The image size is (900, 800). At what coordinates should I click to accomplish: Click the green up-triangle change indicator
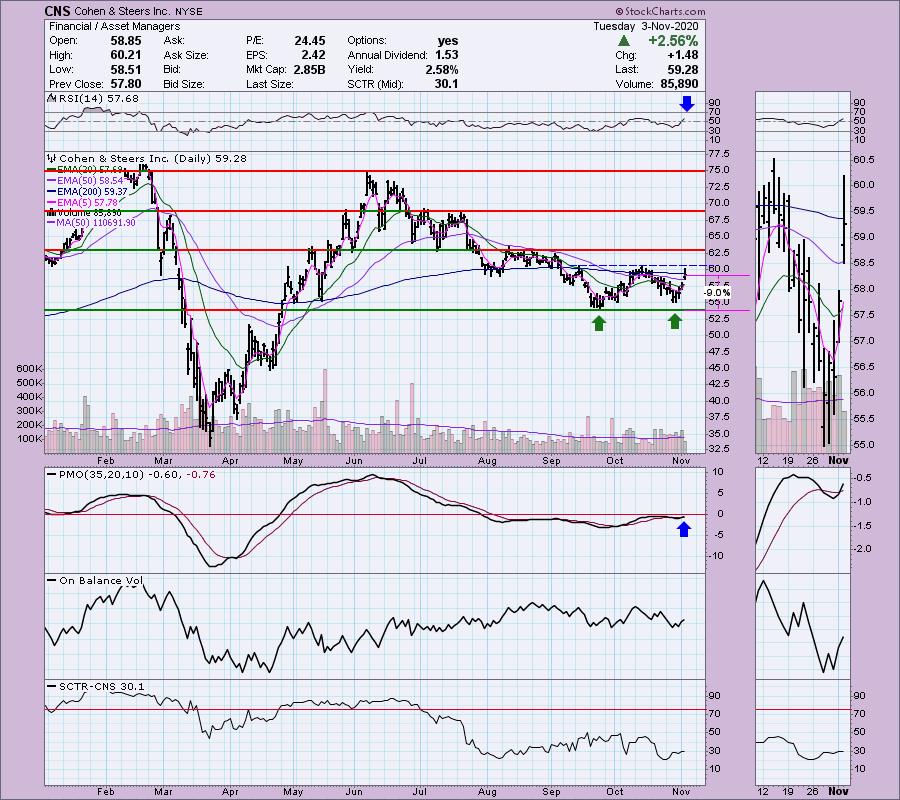[624, 41]
